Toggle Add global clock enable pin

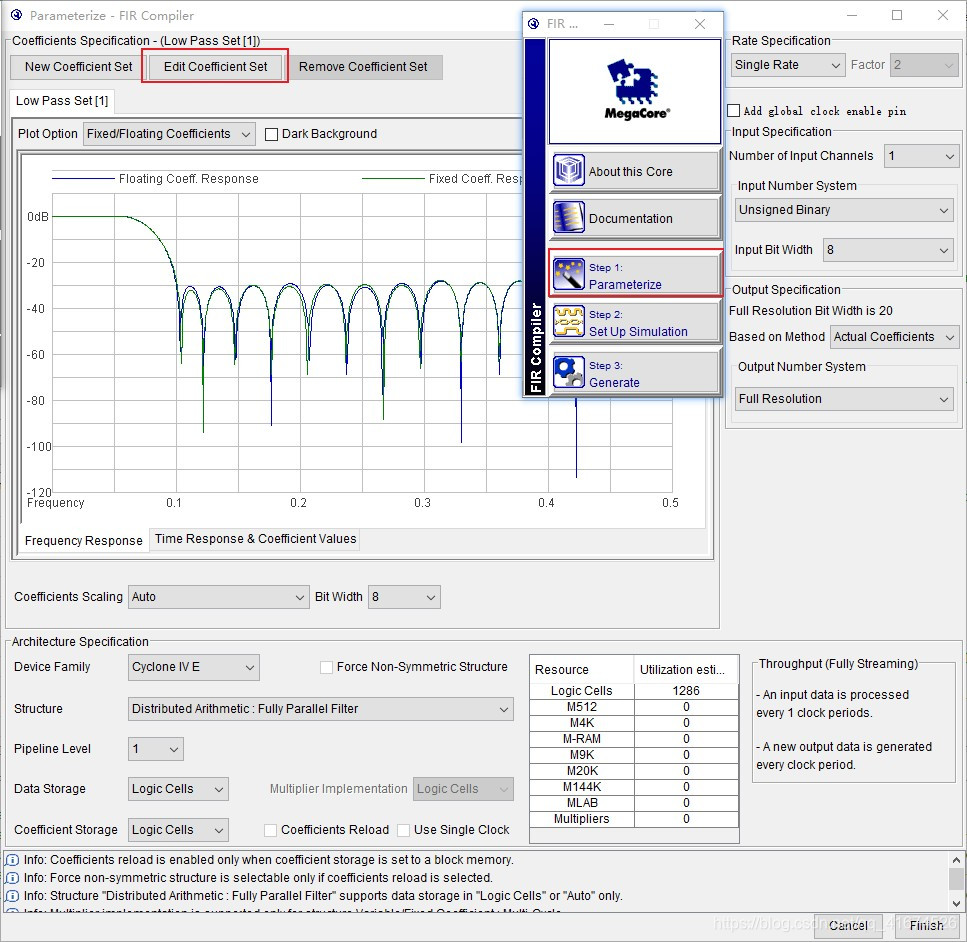(x=733, y=110)
